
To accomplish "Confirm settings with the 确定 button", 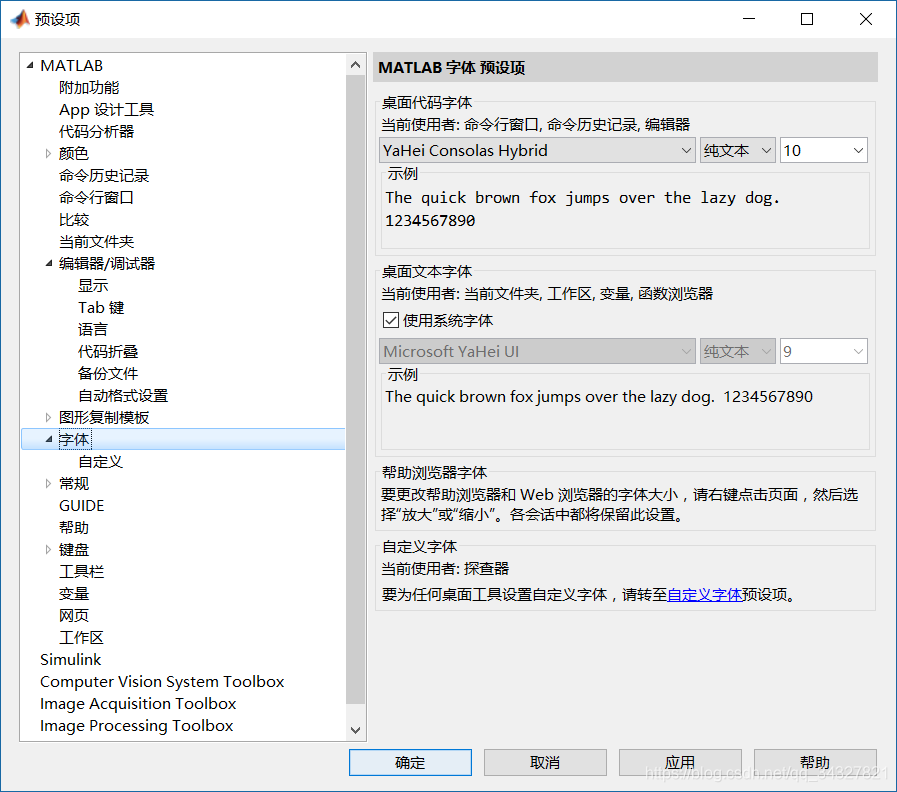I will (410, 762).
